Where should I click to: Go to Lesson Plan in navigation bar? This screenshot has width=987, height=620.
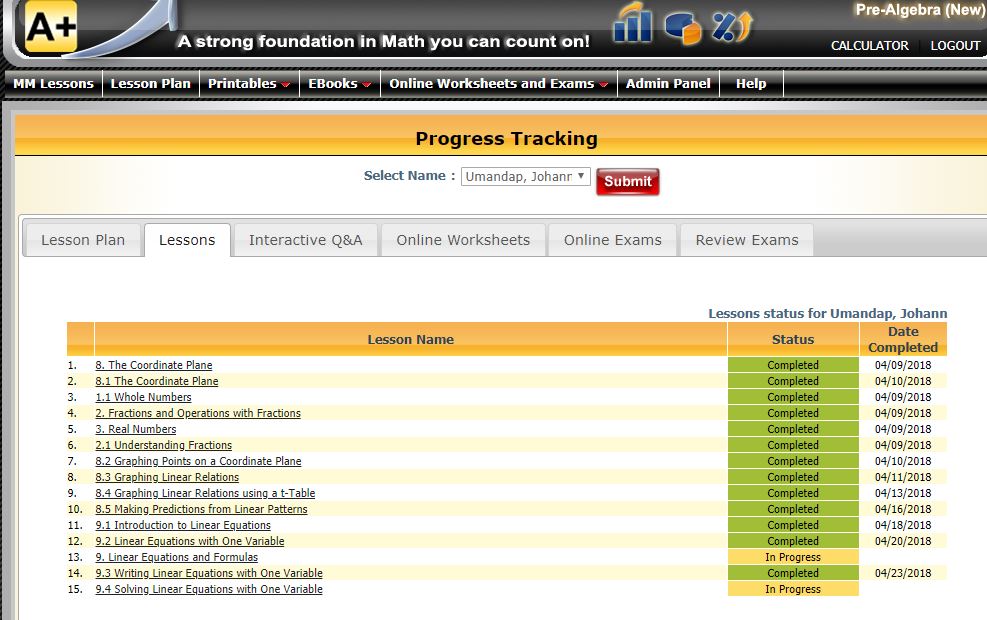click(x=150, y=83)
